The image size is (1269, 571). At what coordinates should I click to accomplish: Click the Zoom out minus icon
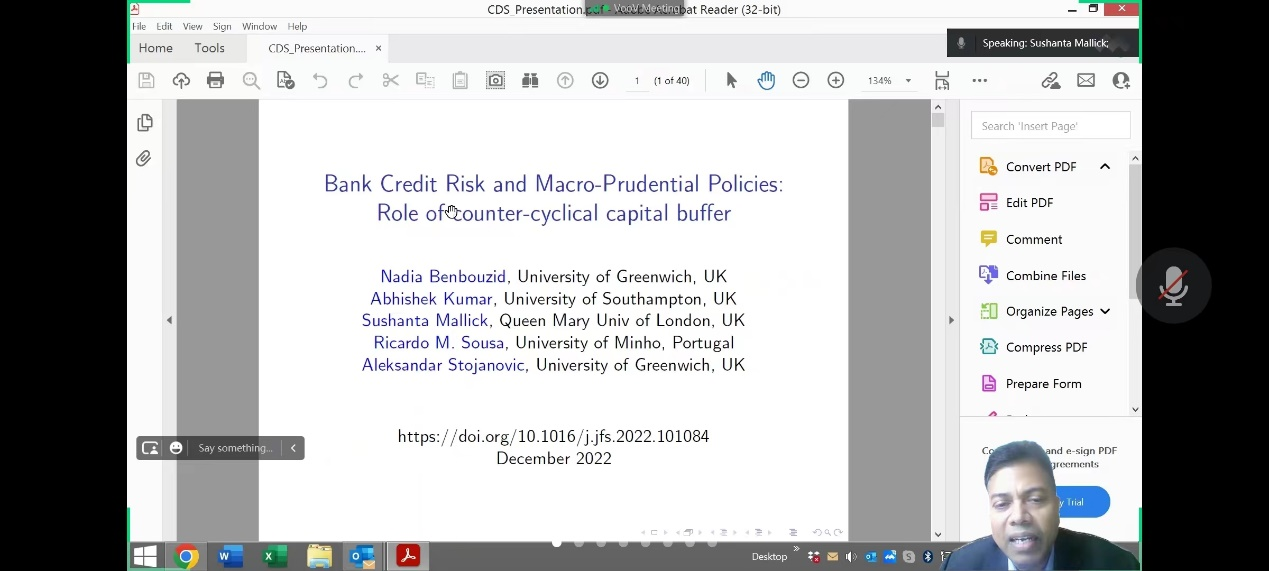pos(801,81)
